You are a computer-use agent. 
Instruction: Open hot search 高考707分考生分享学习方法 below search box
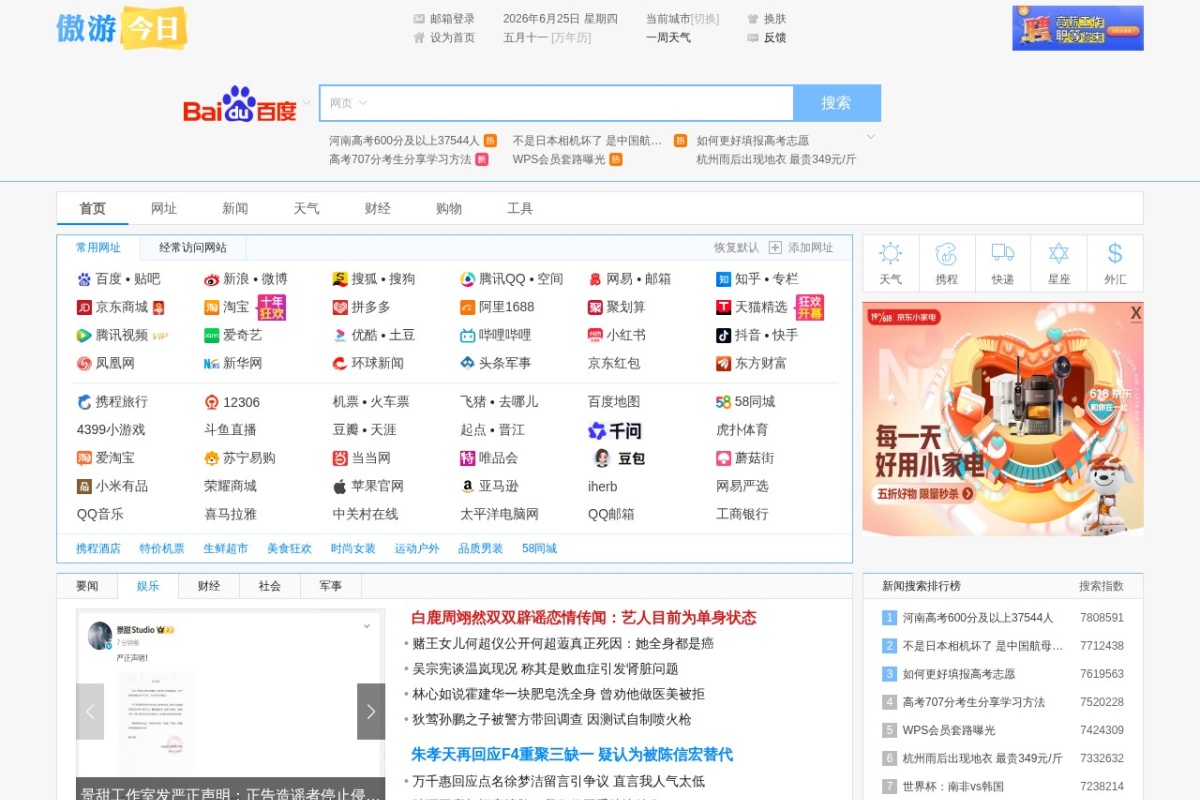point(400,159)
